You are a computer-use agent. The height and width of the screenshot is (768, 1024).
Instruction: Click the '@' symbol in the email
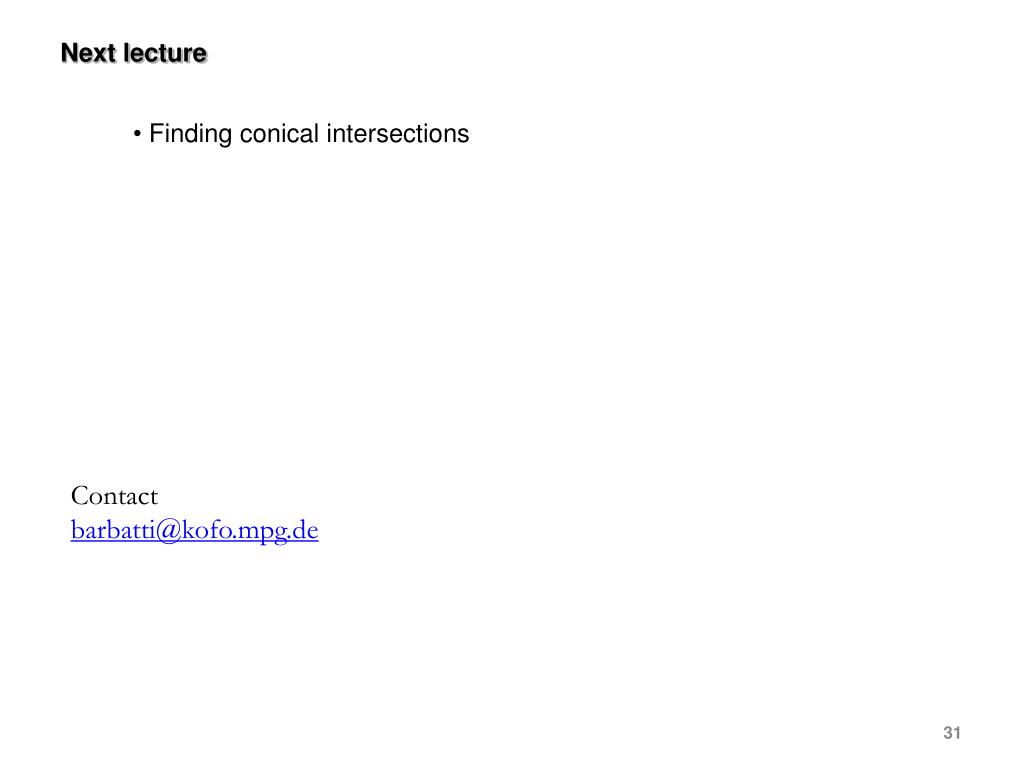tap(168, 530)
